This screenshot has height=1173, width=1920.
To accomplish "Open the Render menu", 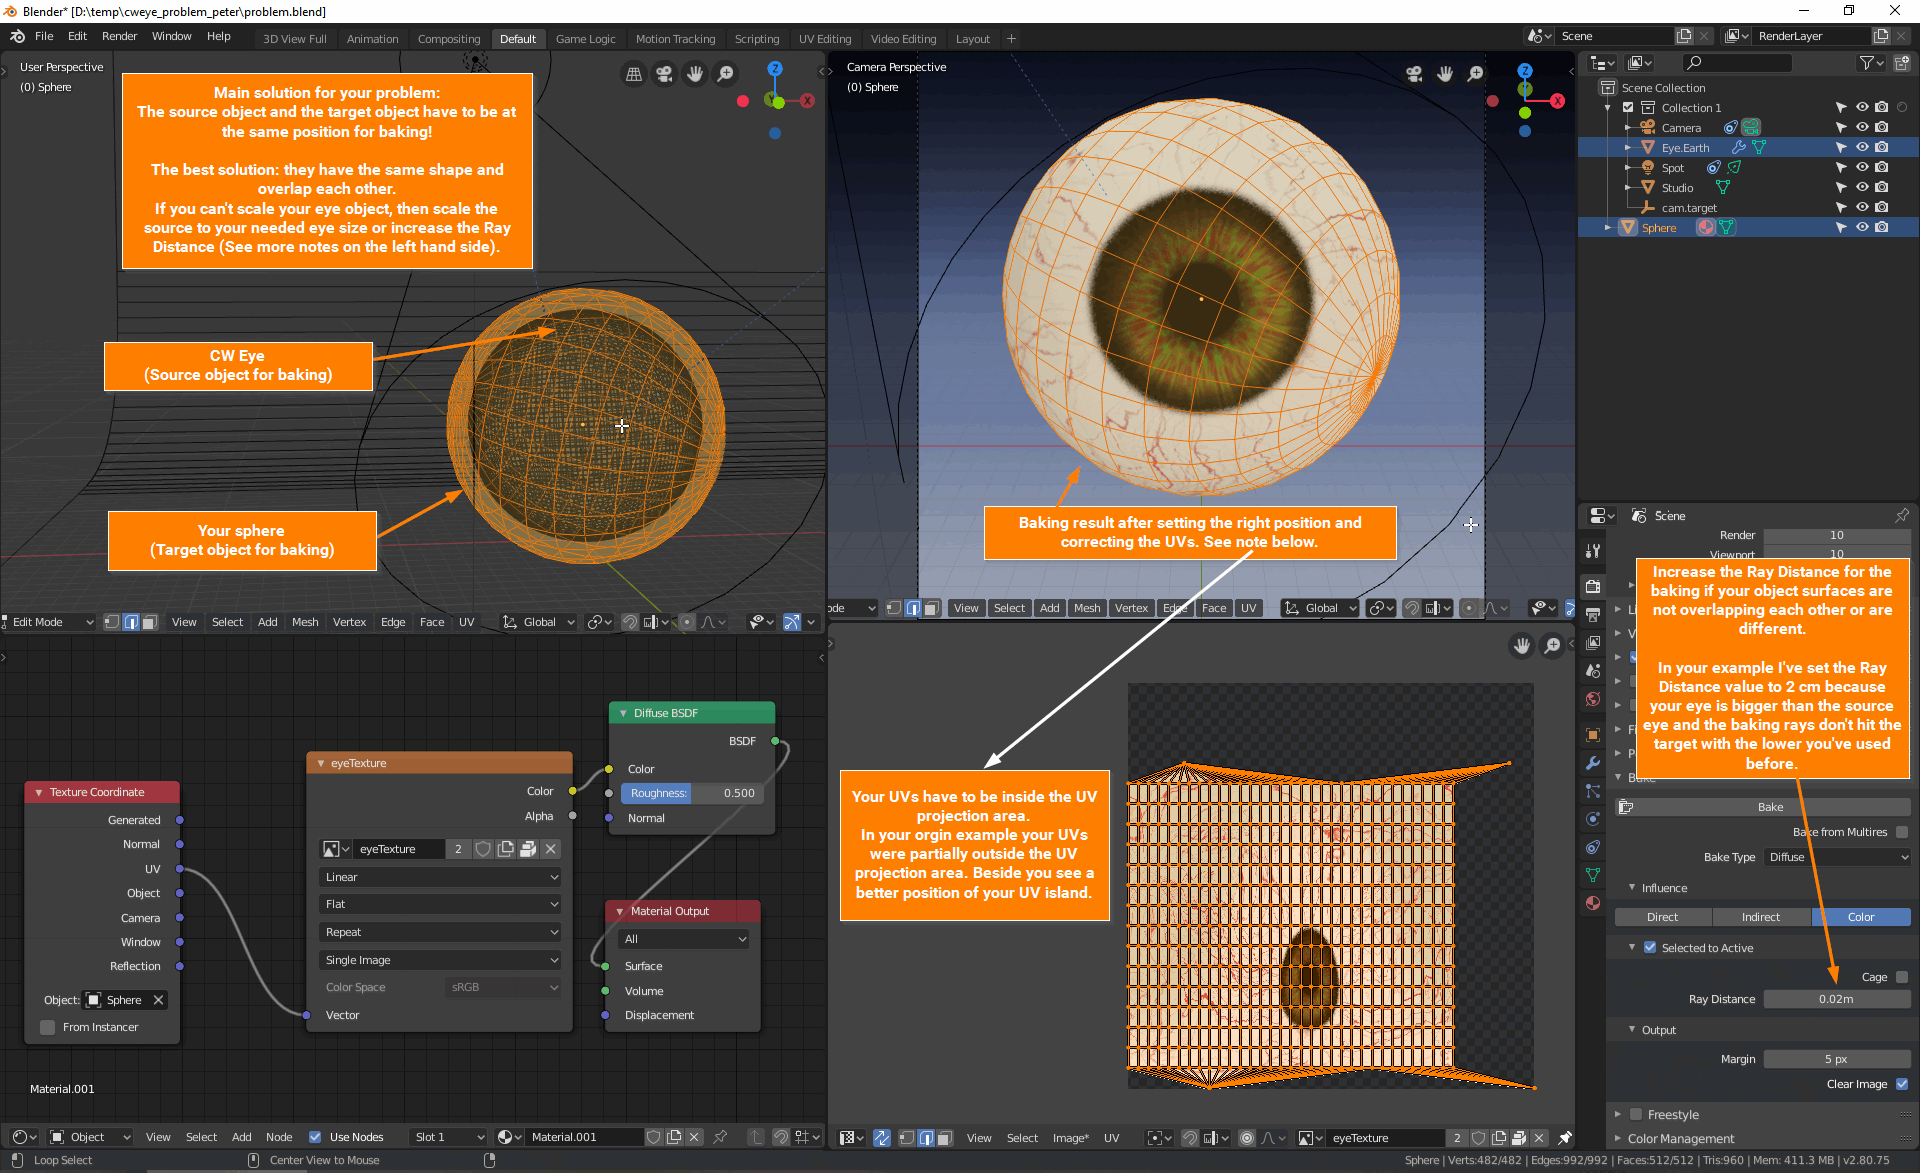I will [119, 36].
